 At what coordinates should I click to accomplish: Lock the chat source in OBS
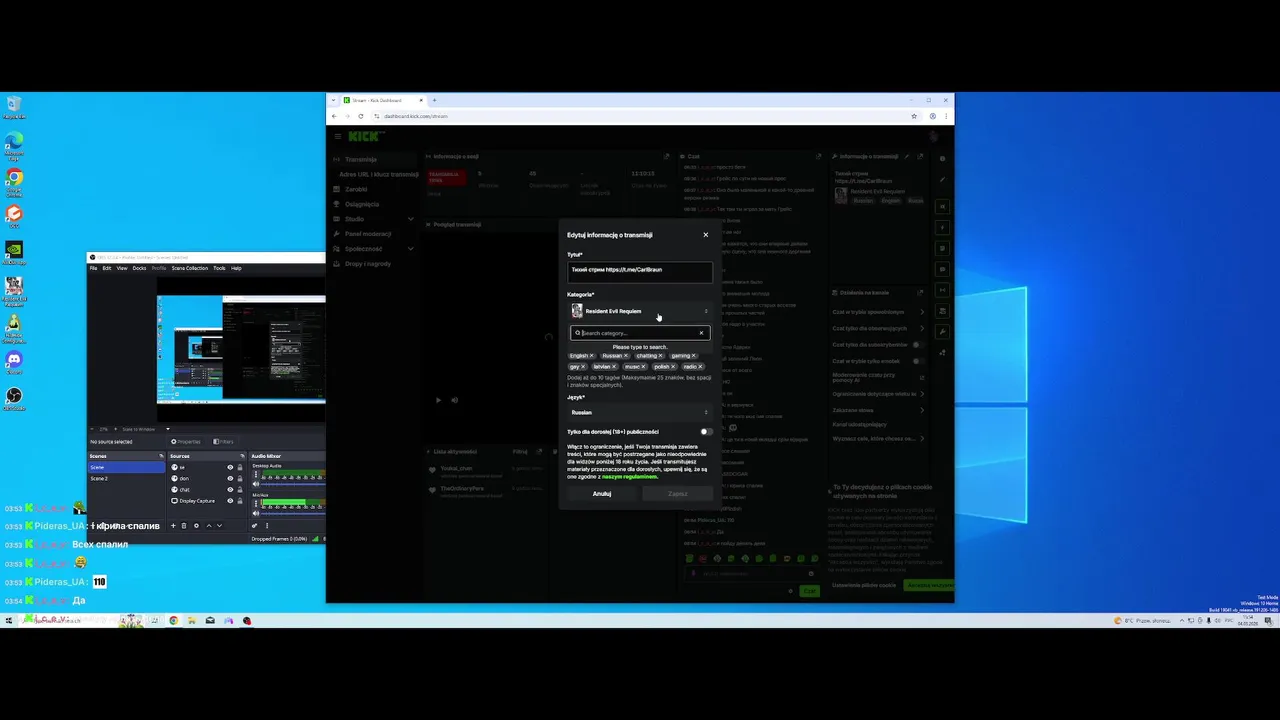240,490
